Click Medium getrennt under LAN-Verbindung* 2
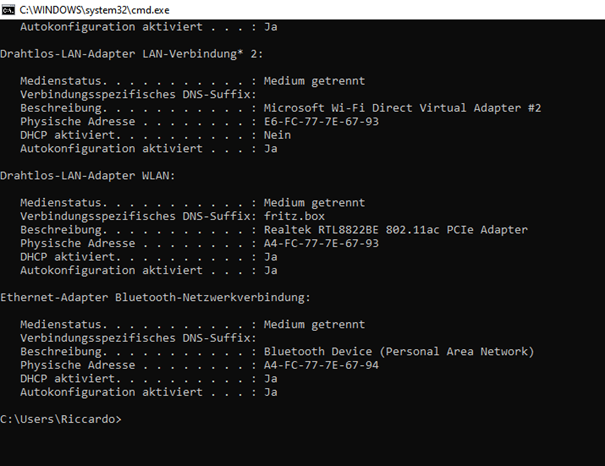 coord(314,81)
